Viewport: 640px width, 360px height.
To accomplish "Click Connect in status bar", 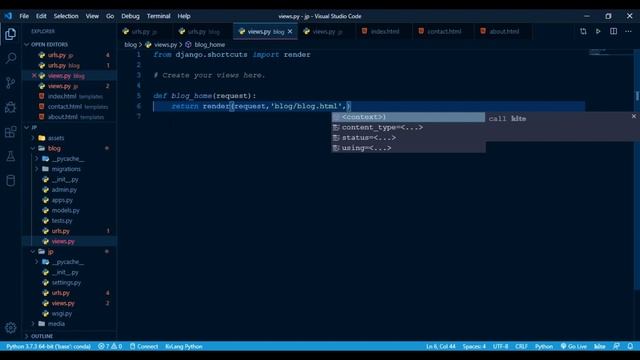I will (x=144, y=347).
